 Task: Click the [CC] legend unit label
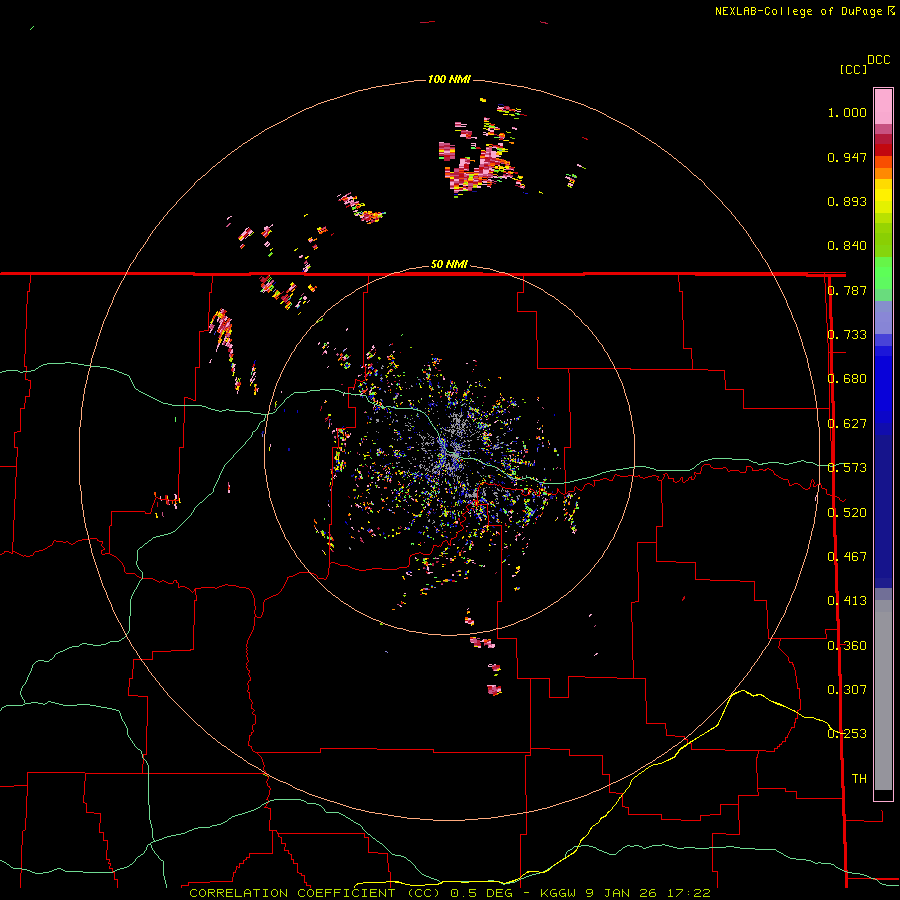[853, 69]
